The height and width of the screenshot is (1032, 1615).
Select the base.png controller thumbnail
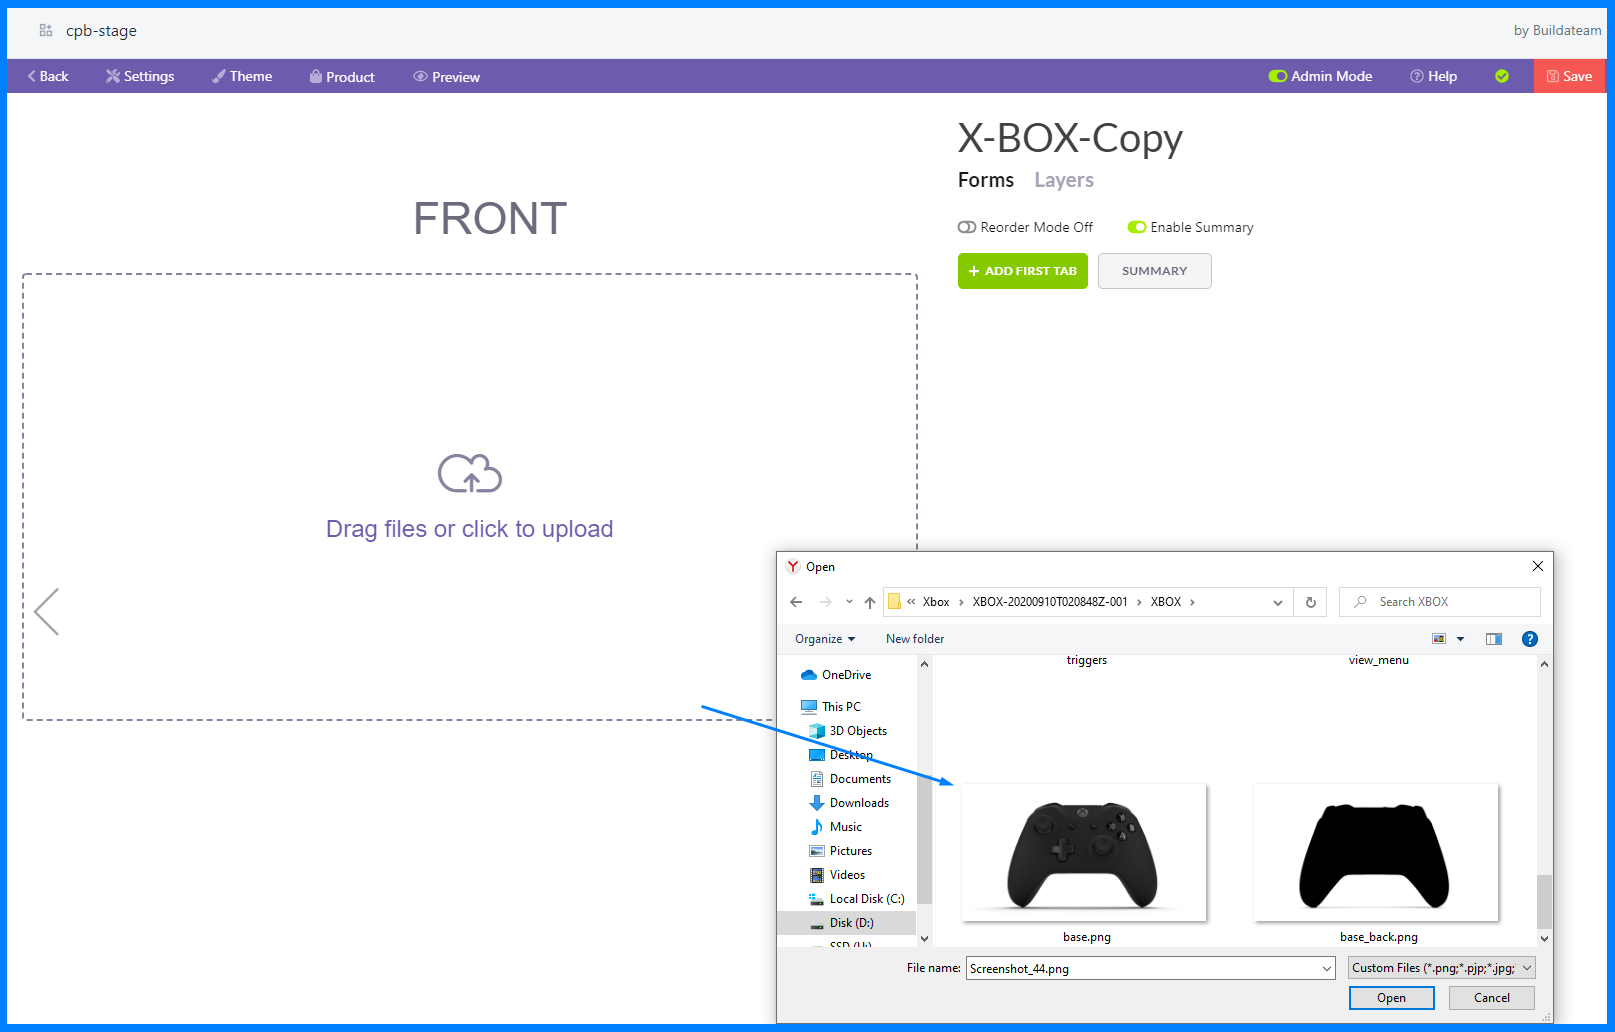(x=1084, y=853)
